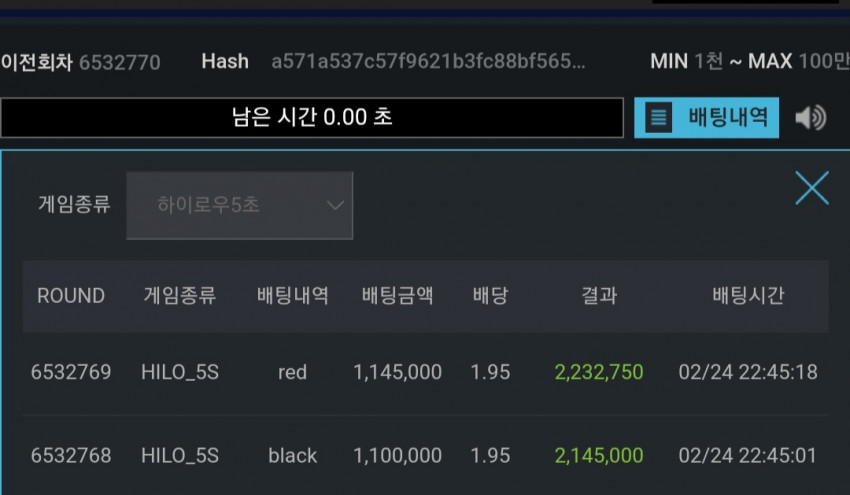Sort by 배팅금액 column header
This screenshot has width=850, height=495.
point(397,295)
